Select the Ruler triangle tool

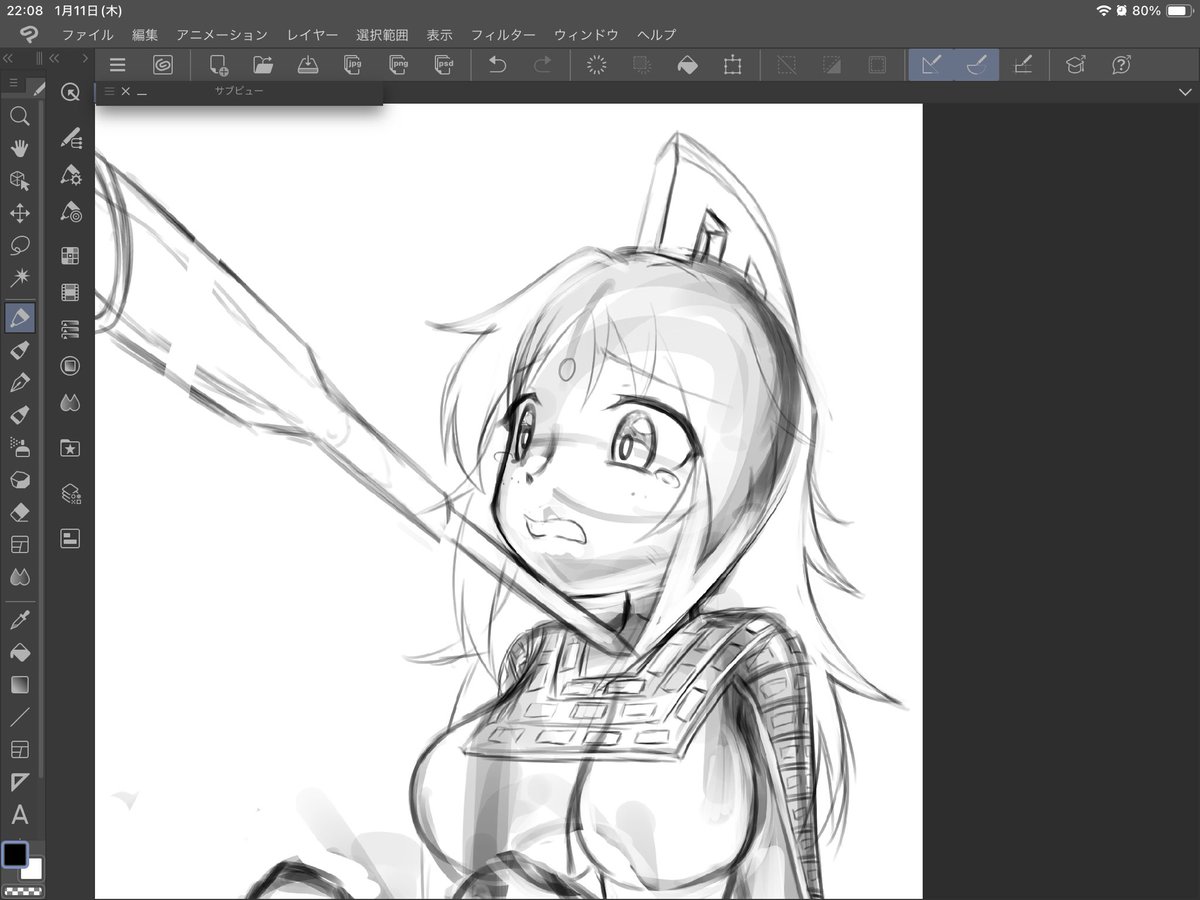click(x=19, y=782)
